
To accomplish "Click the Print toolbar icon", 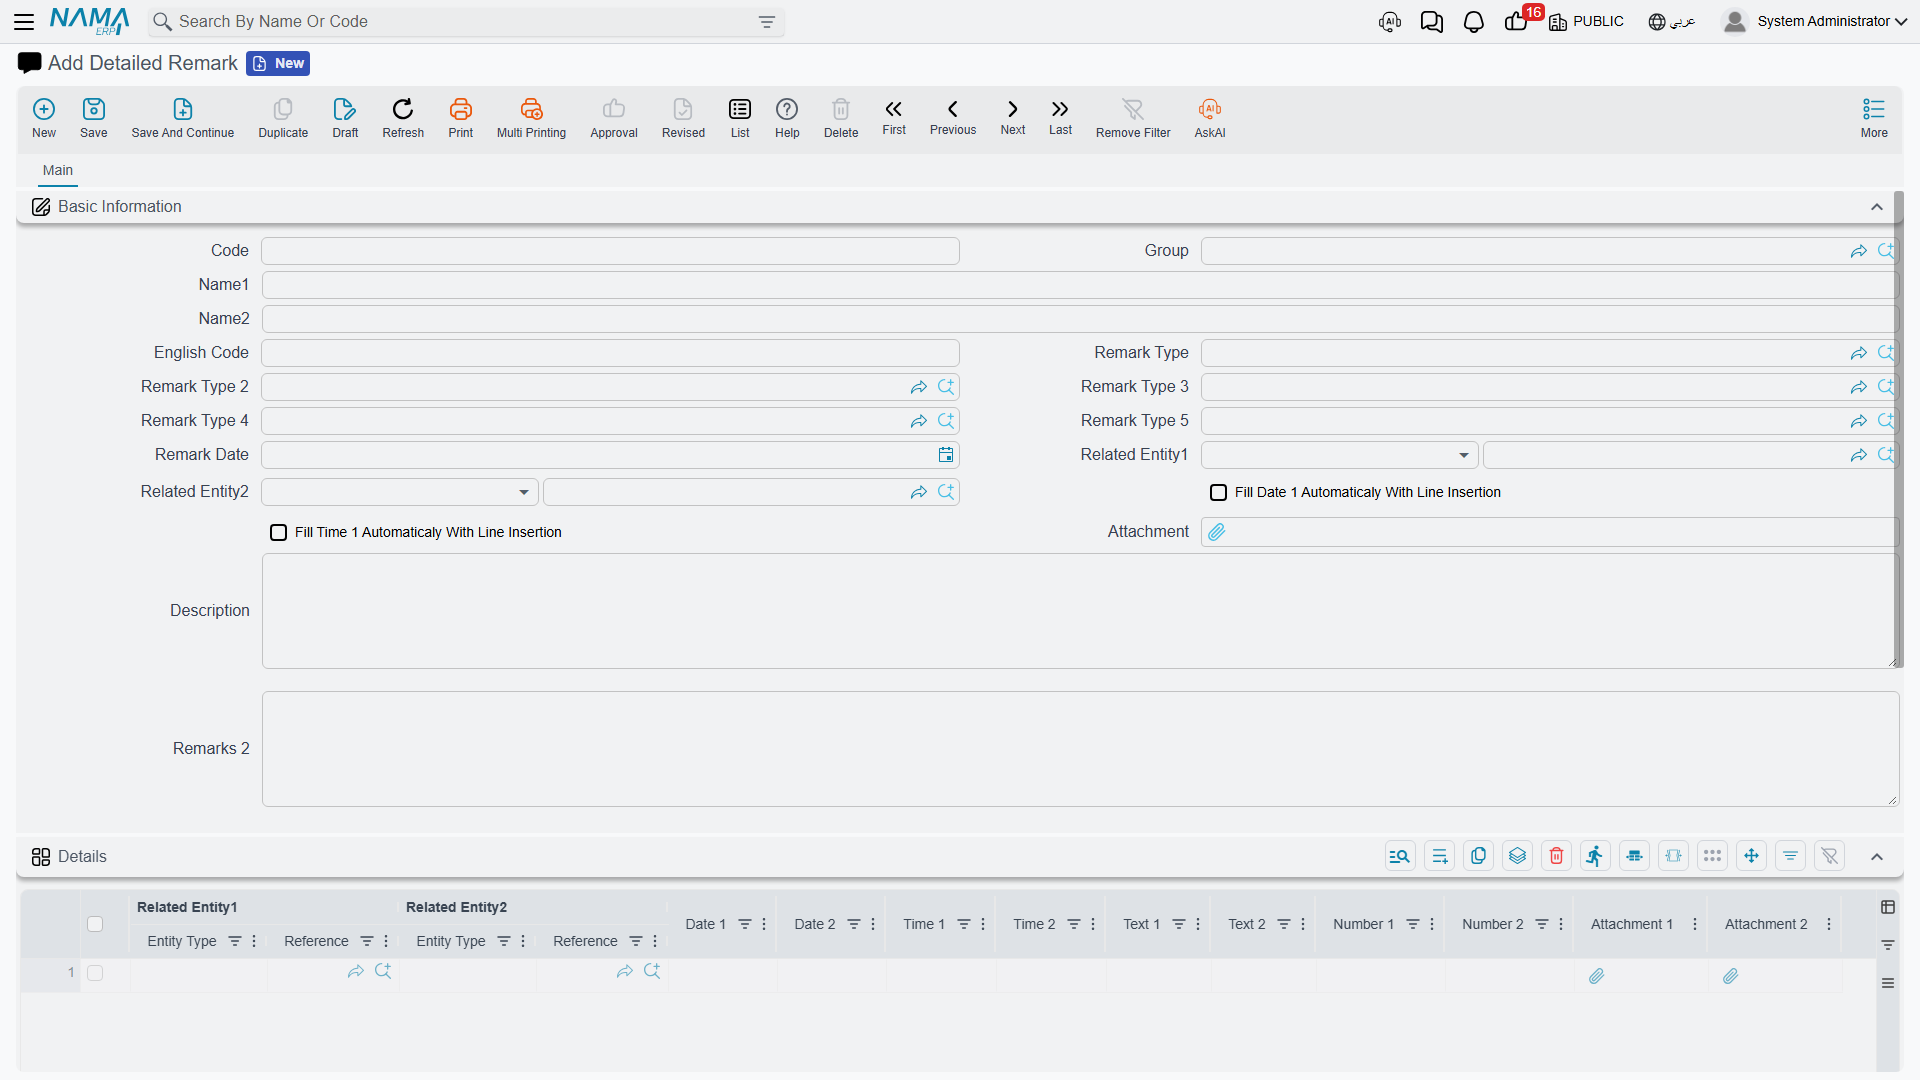I will [461, 118].
